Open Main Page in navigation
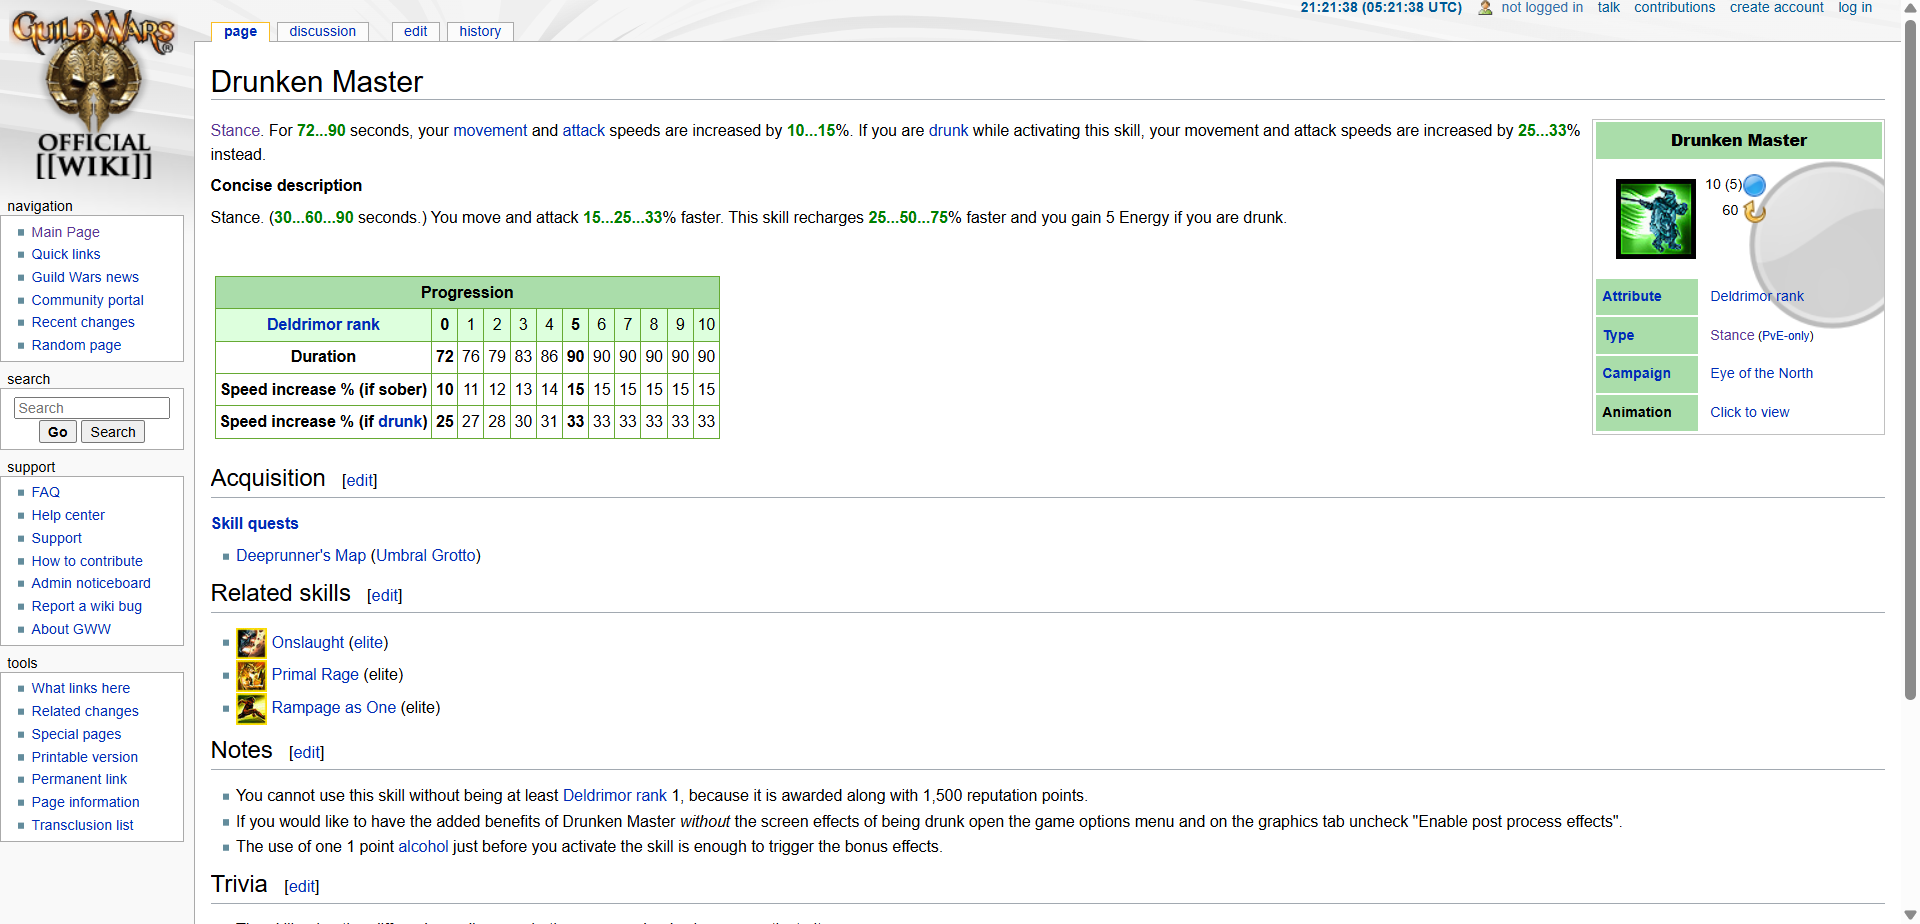Viewport: 1920px width, 924px height. point(65,232)
